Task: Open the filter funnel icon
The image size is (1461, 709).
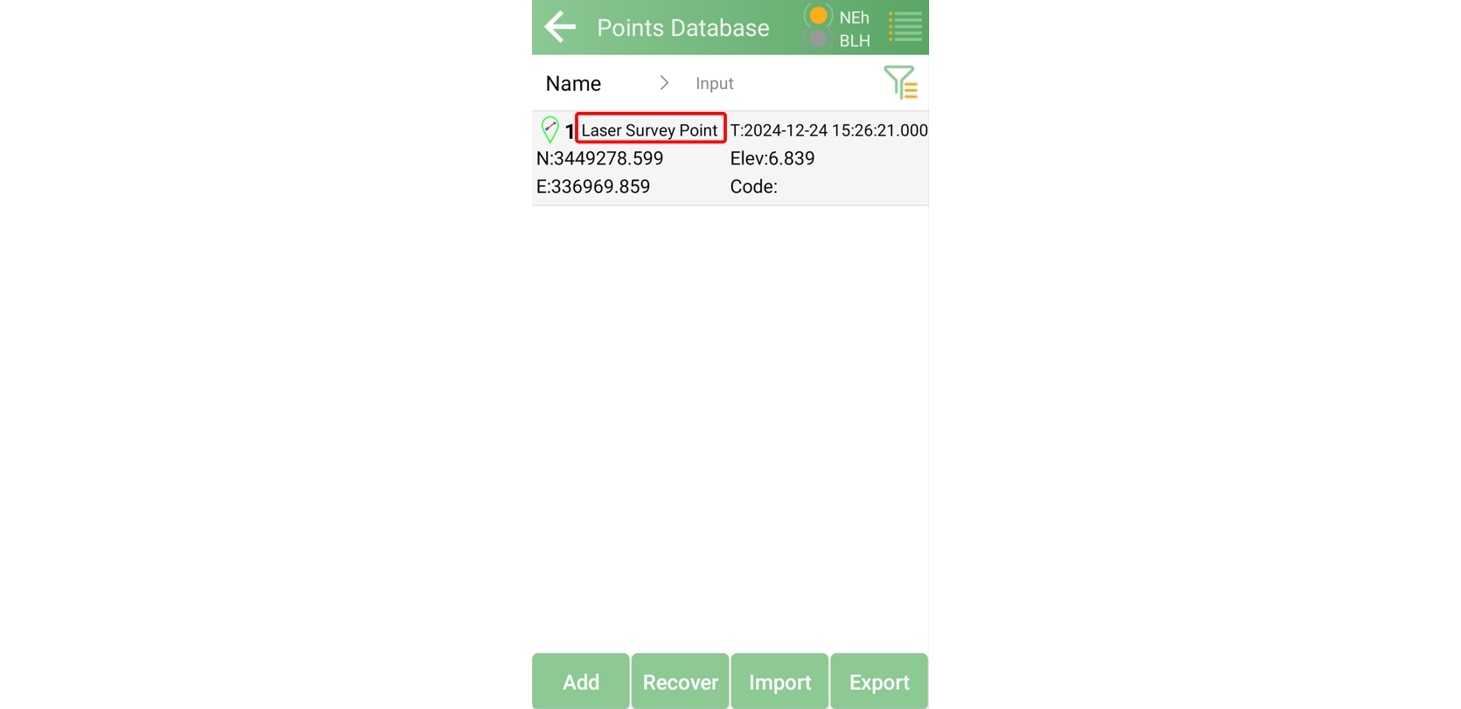Action: point(900,83)
